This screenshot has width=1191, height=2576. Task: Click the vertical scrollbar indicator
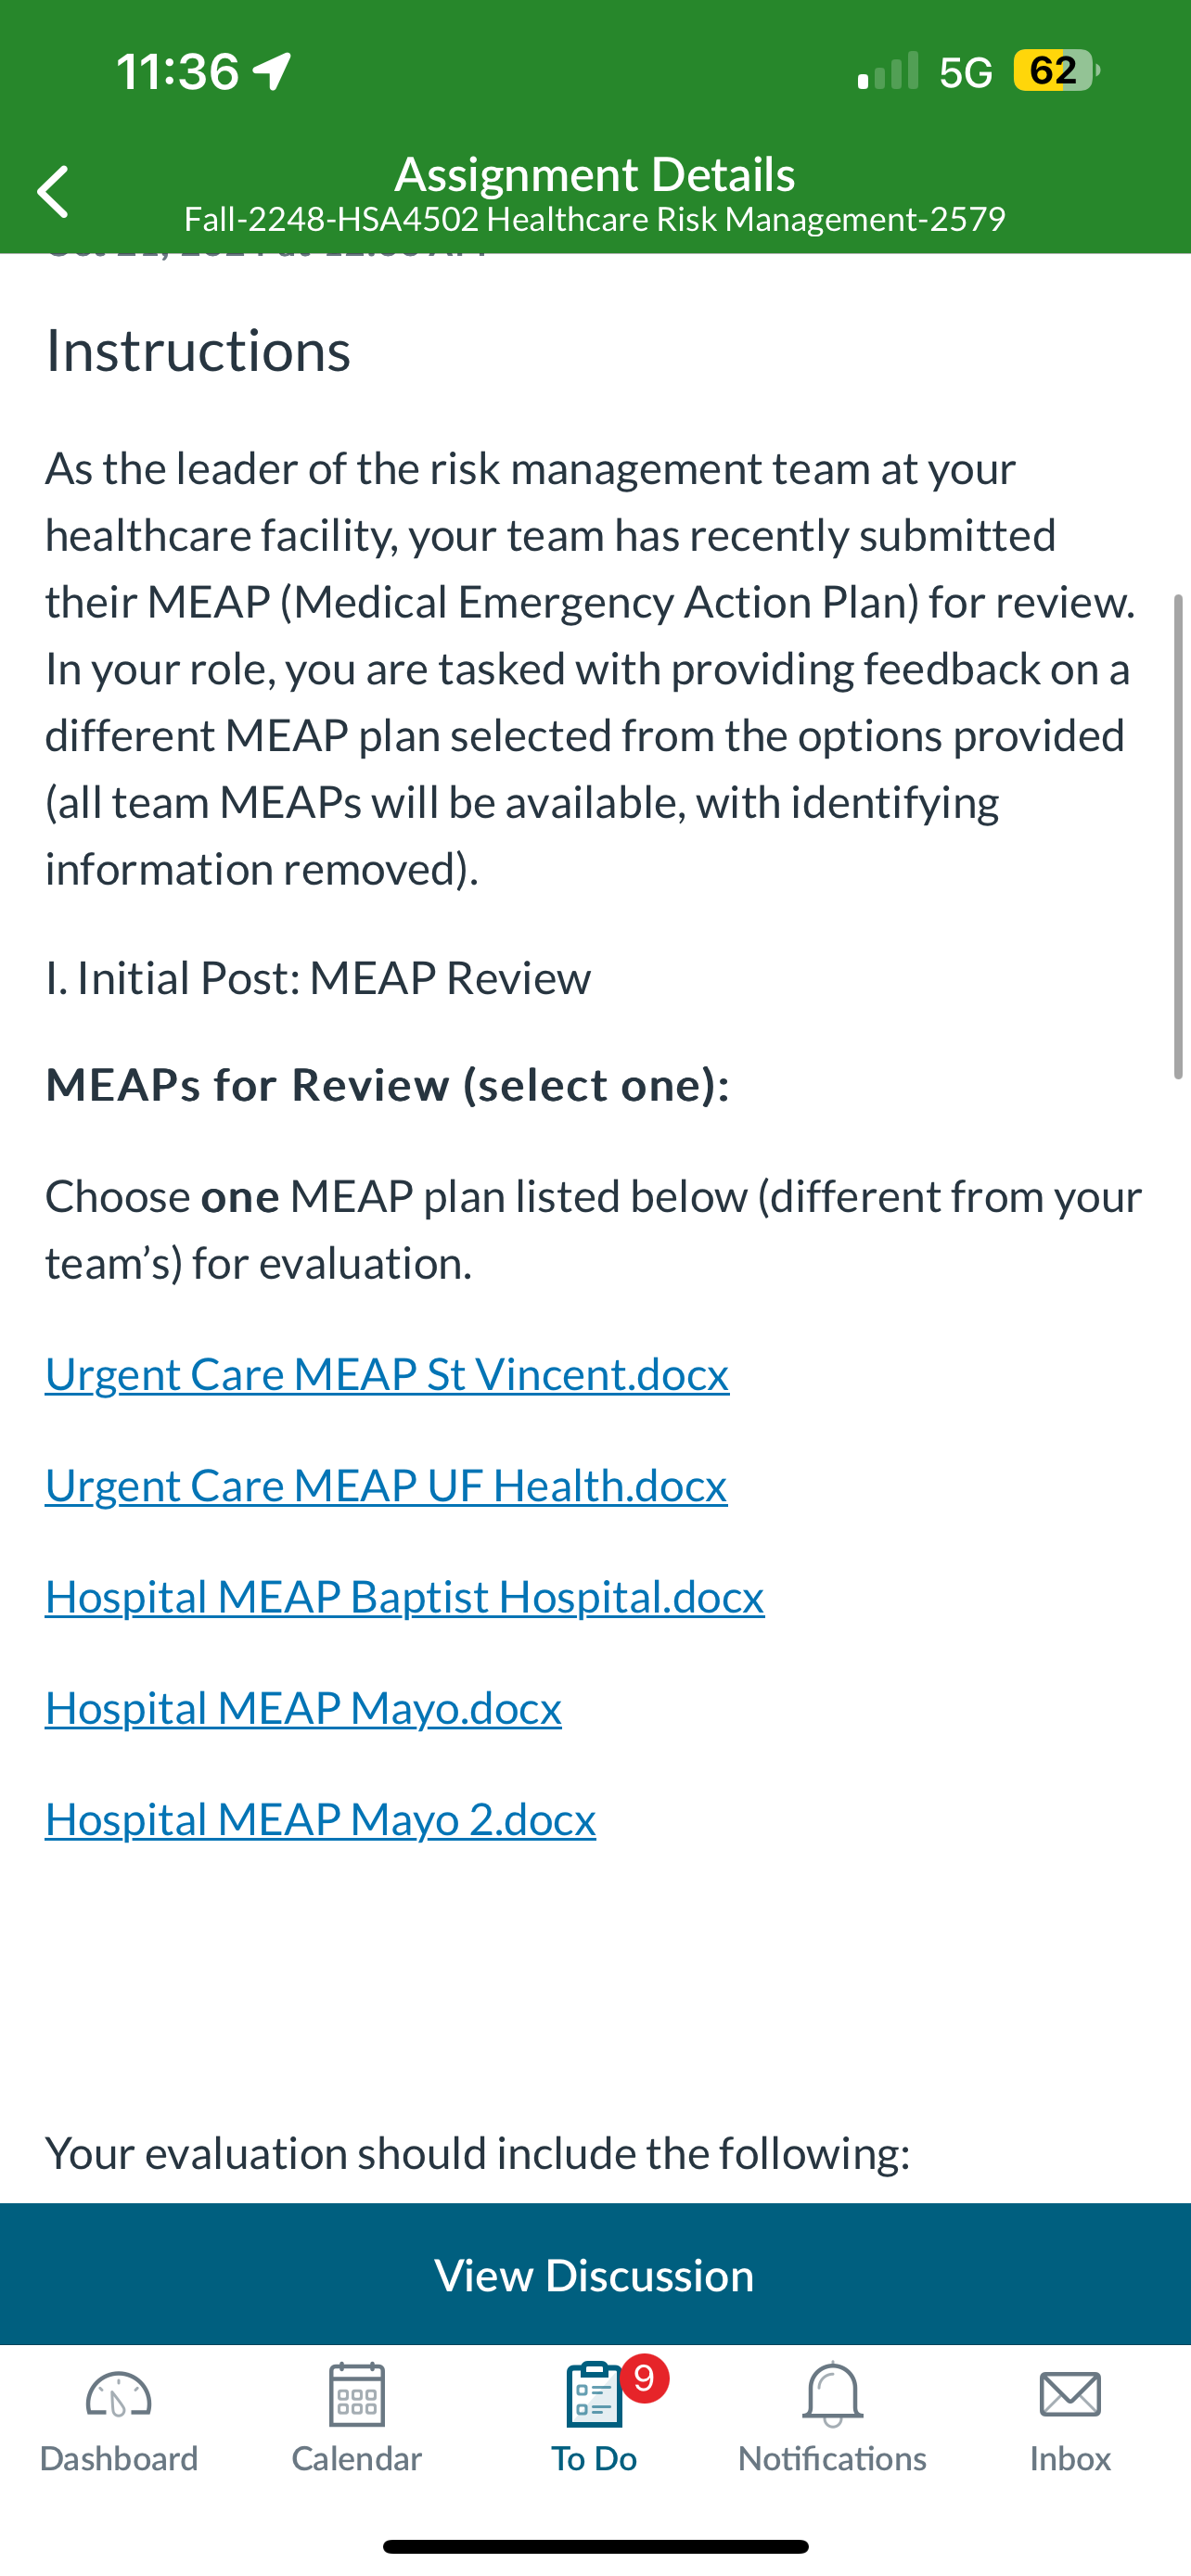coord(1180,836)
